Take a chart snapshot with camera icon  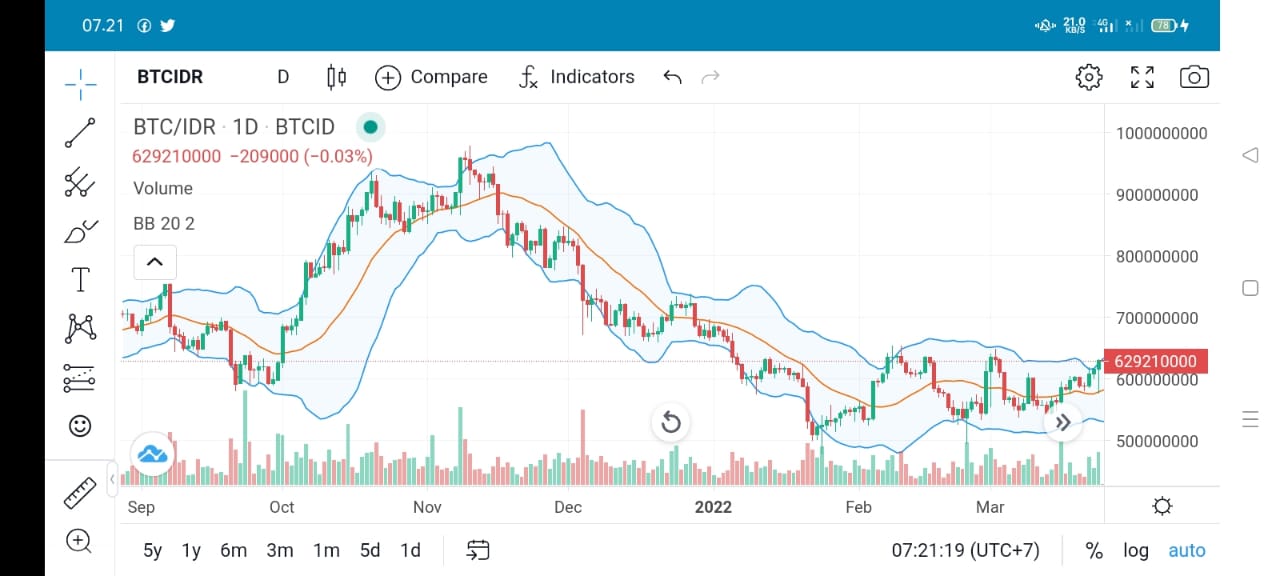click(x=1194, y=77)
